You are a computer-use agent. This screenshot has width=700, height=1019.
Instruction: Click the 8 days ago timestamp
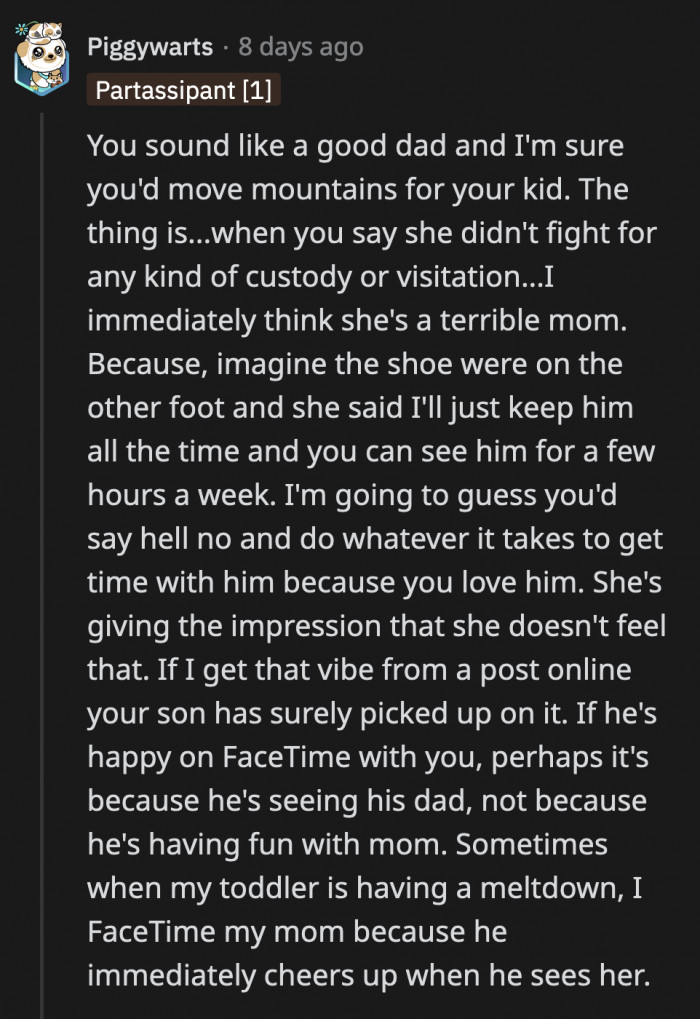click(298, 46)
